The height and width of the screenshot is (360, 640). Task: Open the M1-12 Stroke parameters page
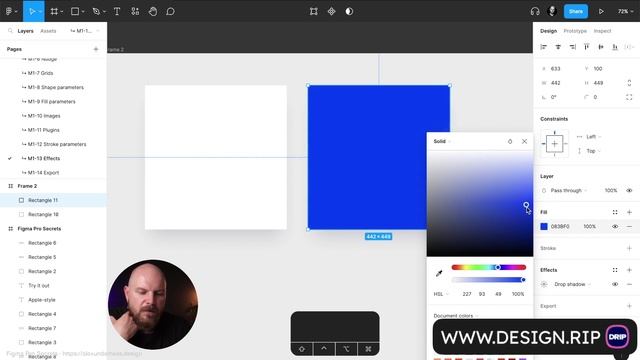pos(57,144)
